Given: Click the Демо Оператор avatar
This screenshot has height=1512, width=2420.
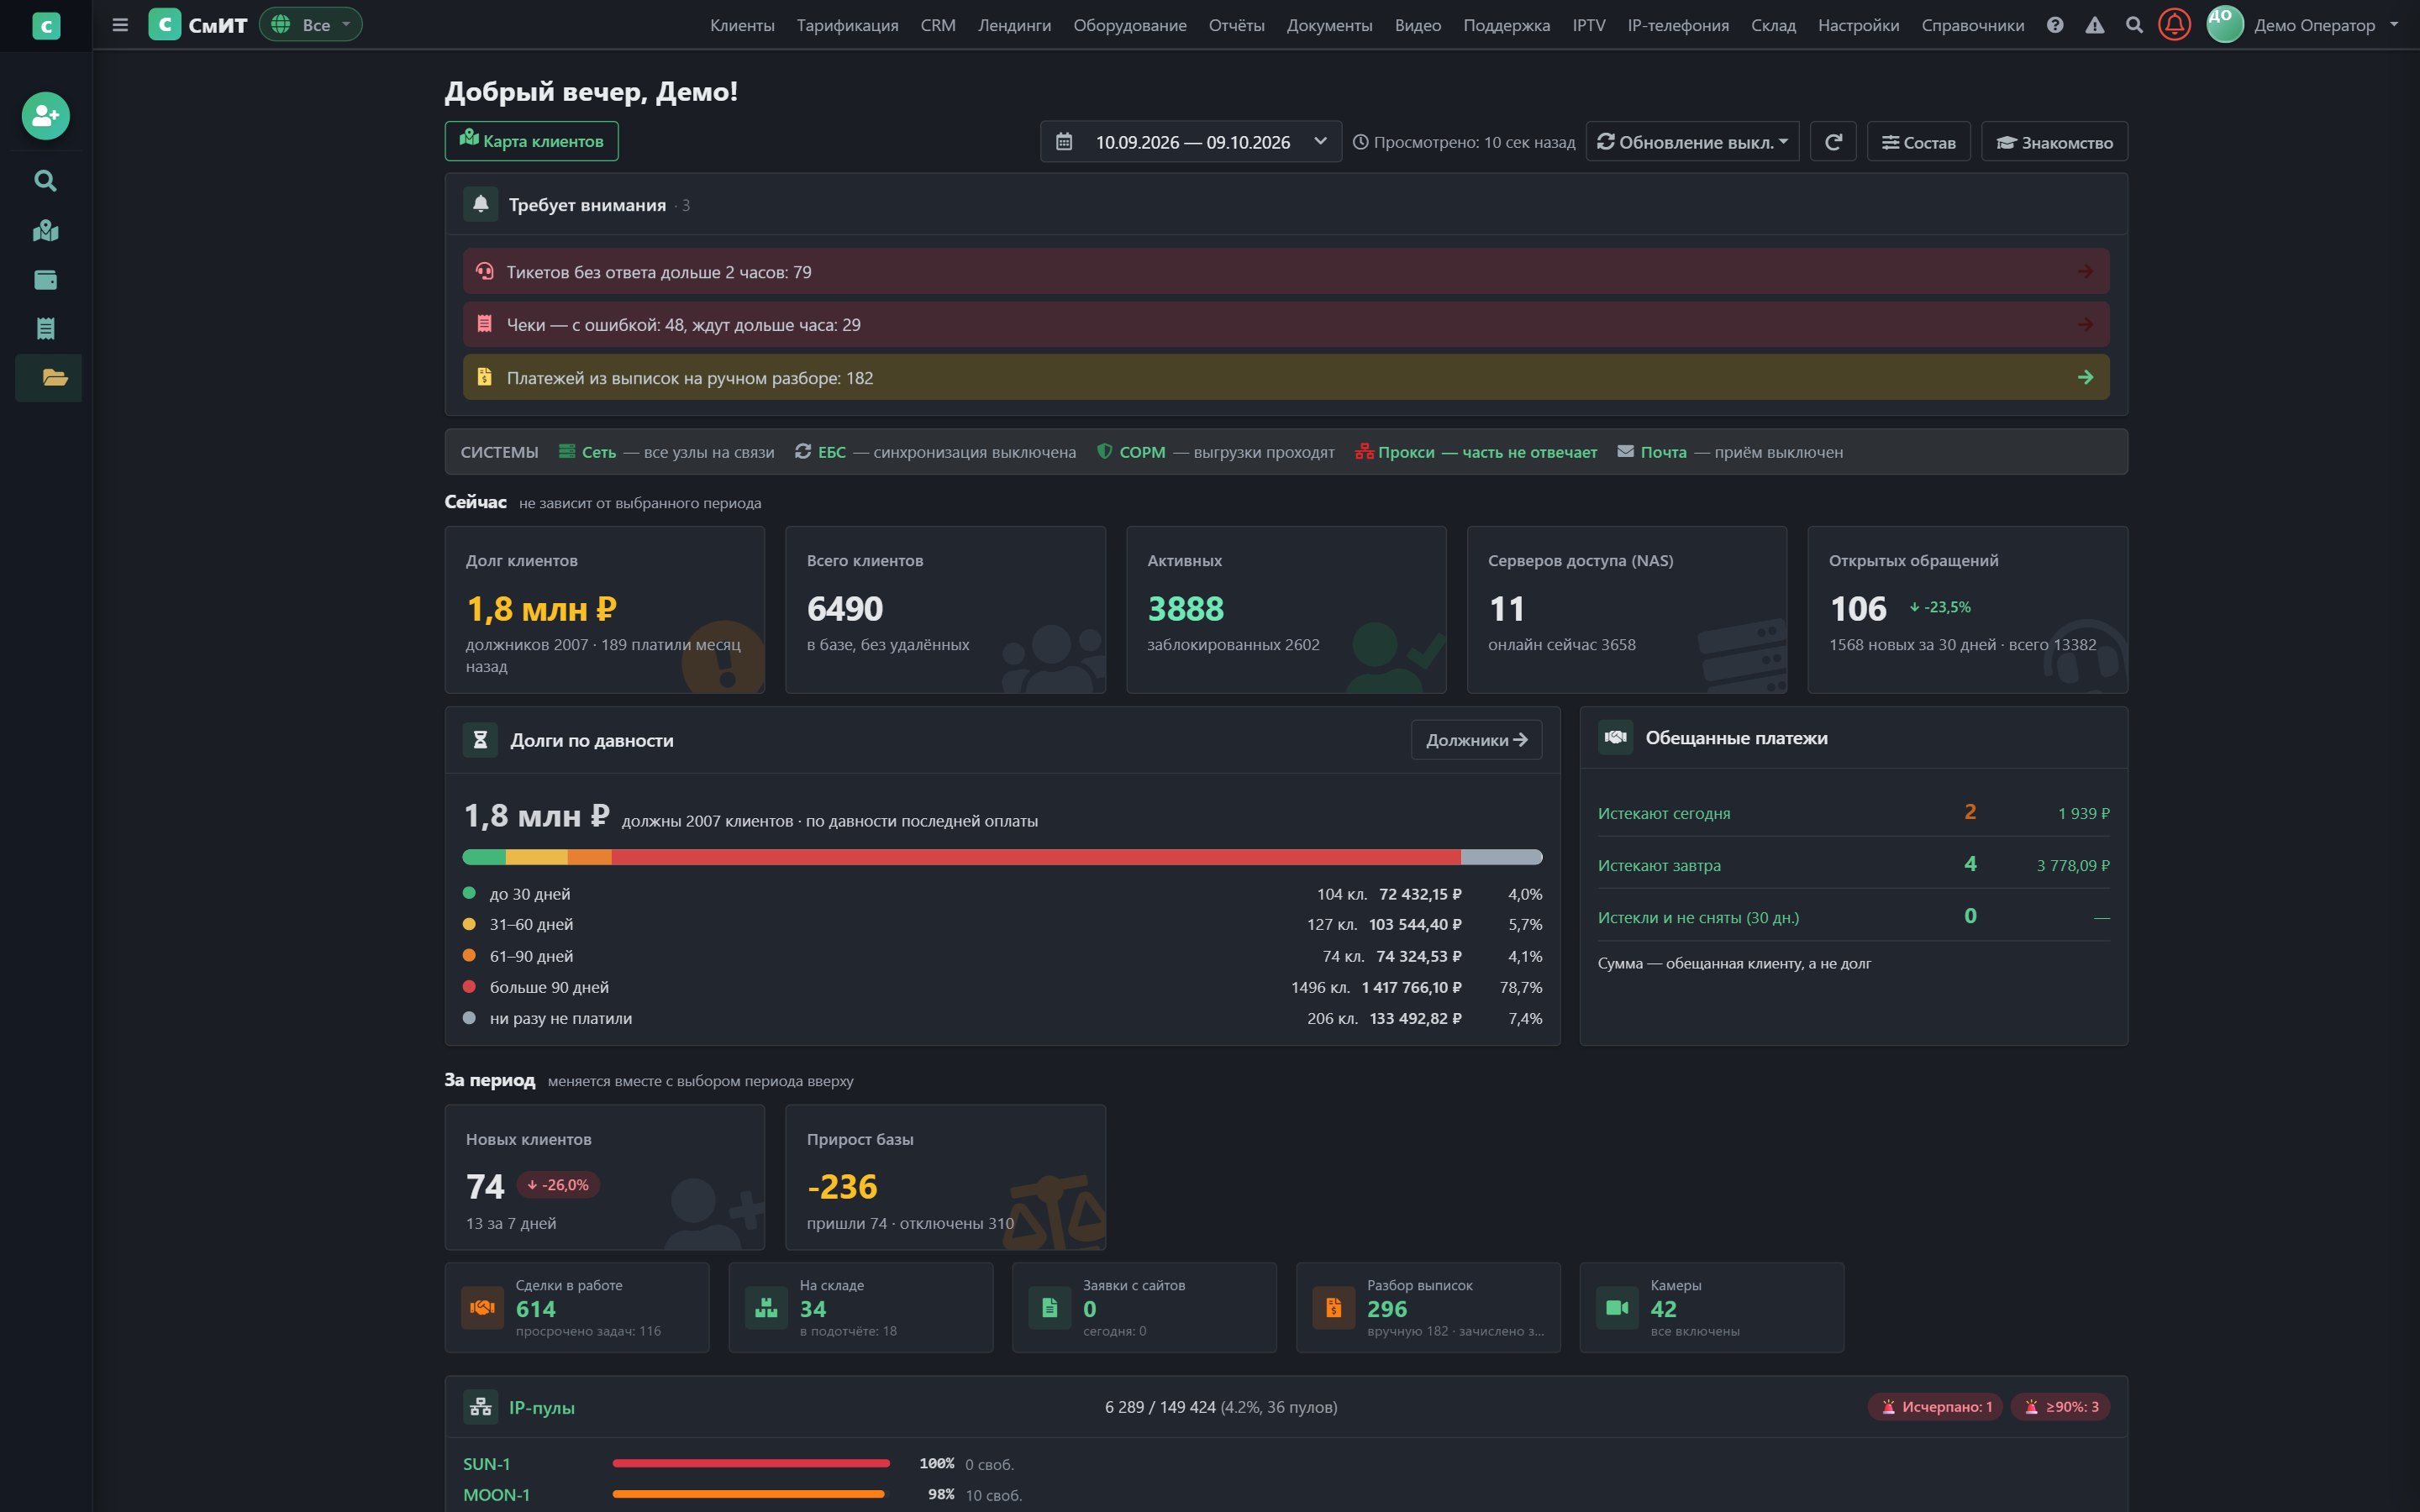Looking at the screenshot, I should pyautogui.click(x=2225, y=24).
